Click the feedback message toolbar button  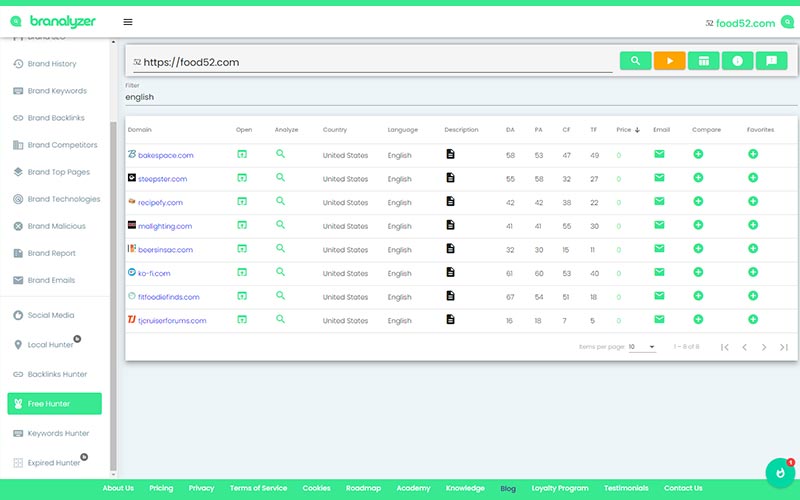[x=771, y=61]
